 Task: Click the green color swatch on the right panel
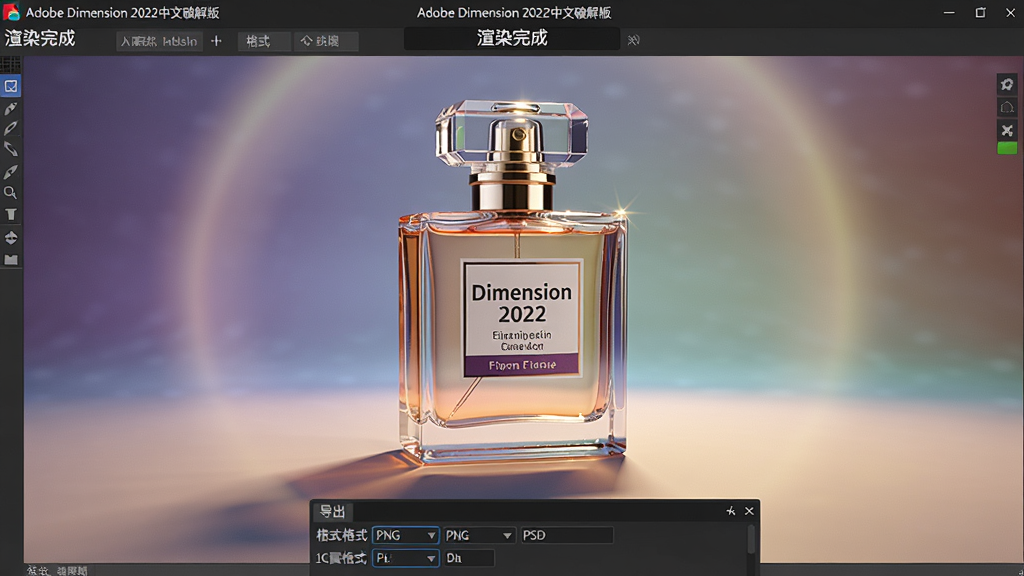pos(1007,148)
